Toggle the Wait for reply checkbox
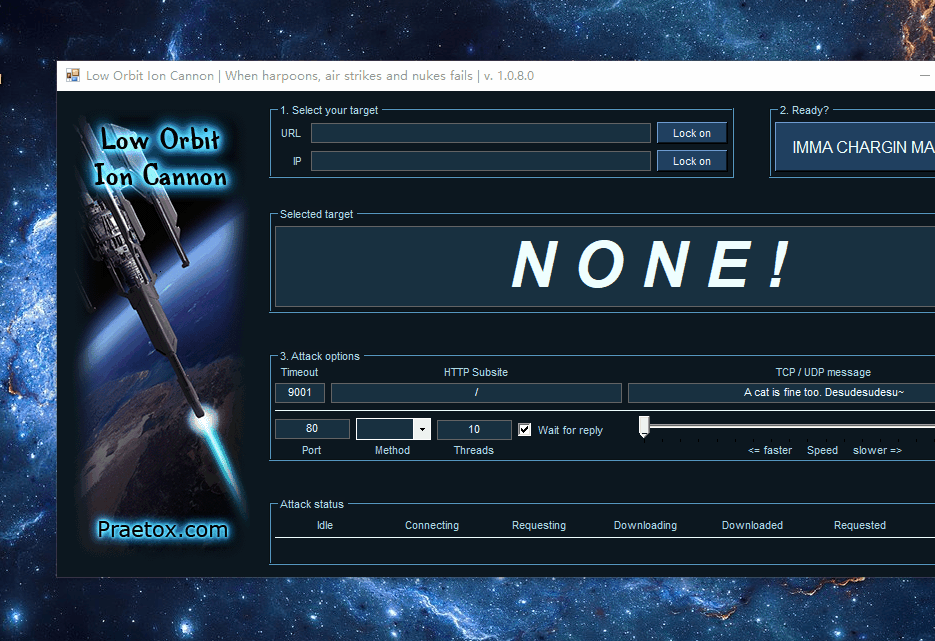935x641 pixels. pyautogui.click(x=525, y=429)
